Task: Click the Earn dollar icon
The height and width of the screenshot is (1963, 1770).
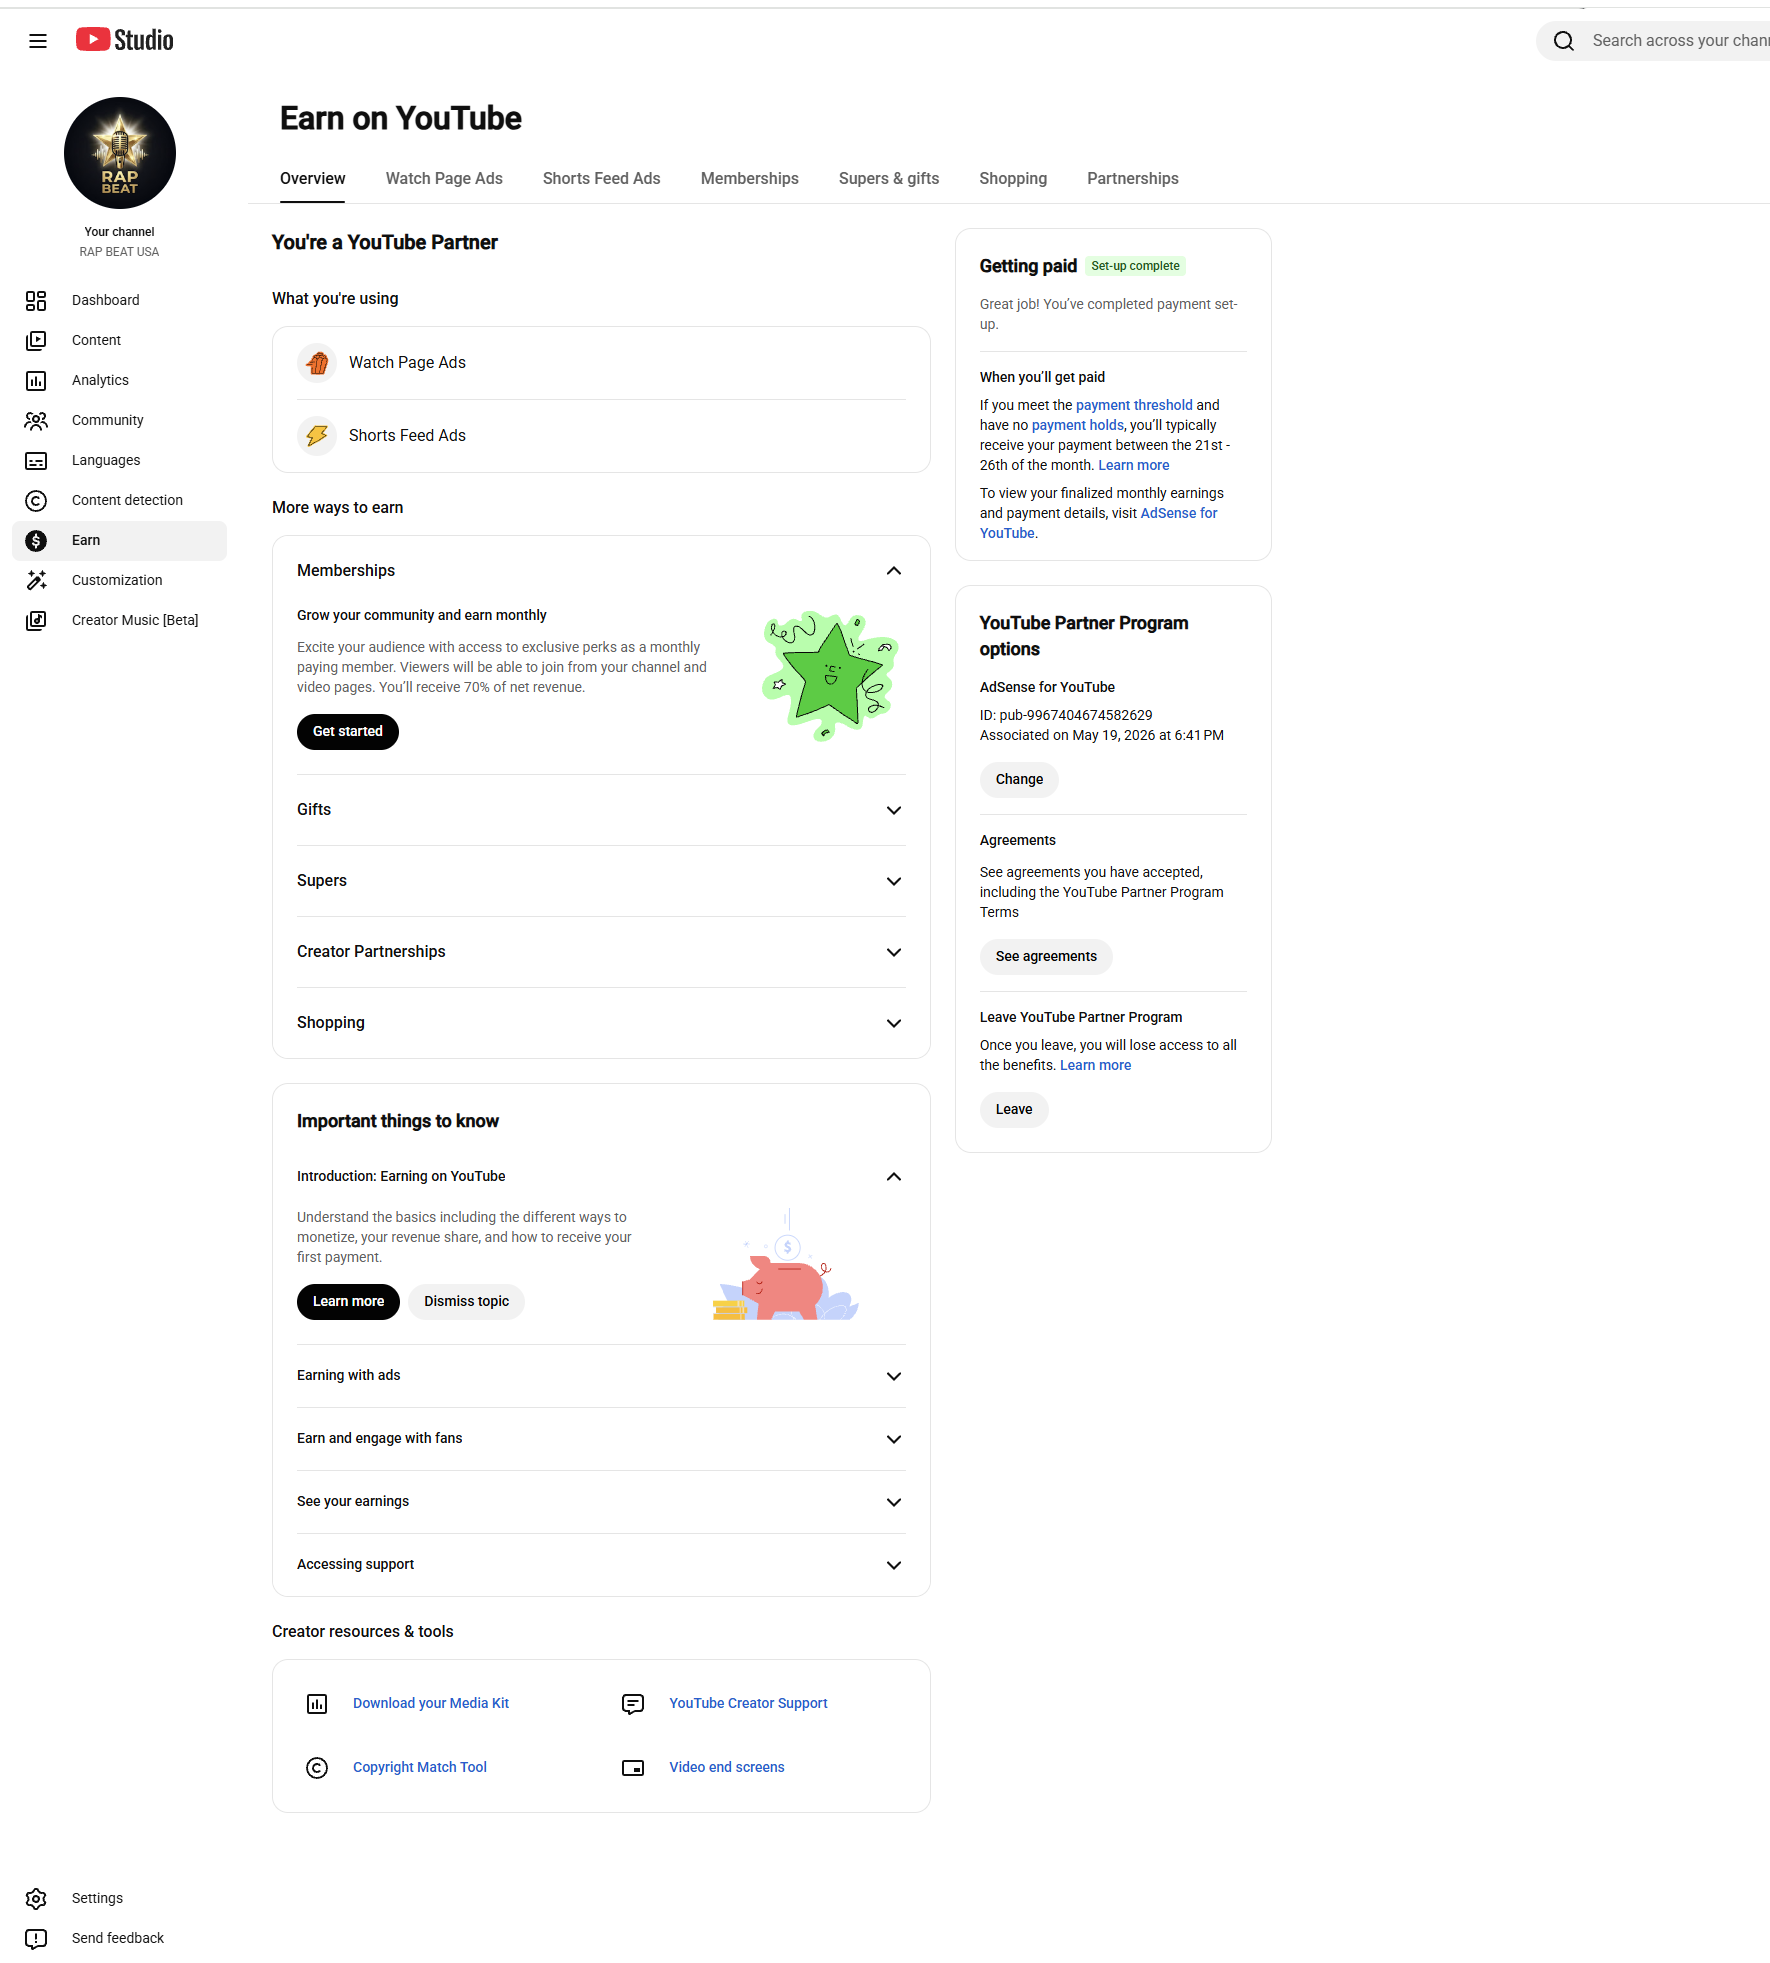Action: click(x=36, y=541)
